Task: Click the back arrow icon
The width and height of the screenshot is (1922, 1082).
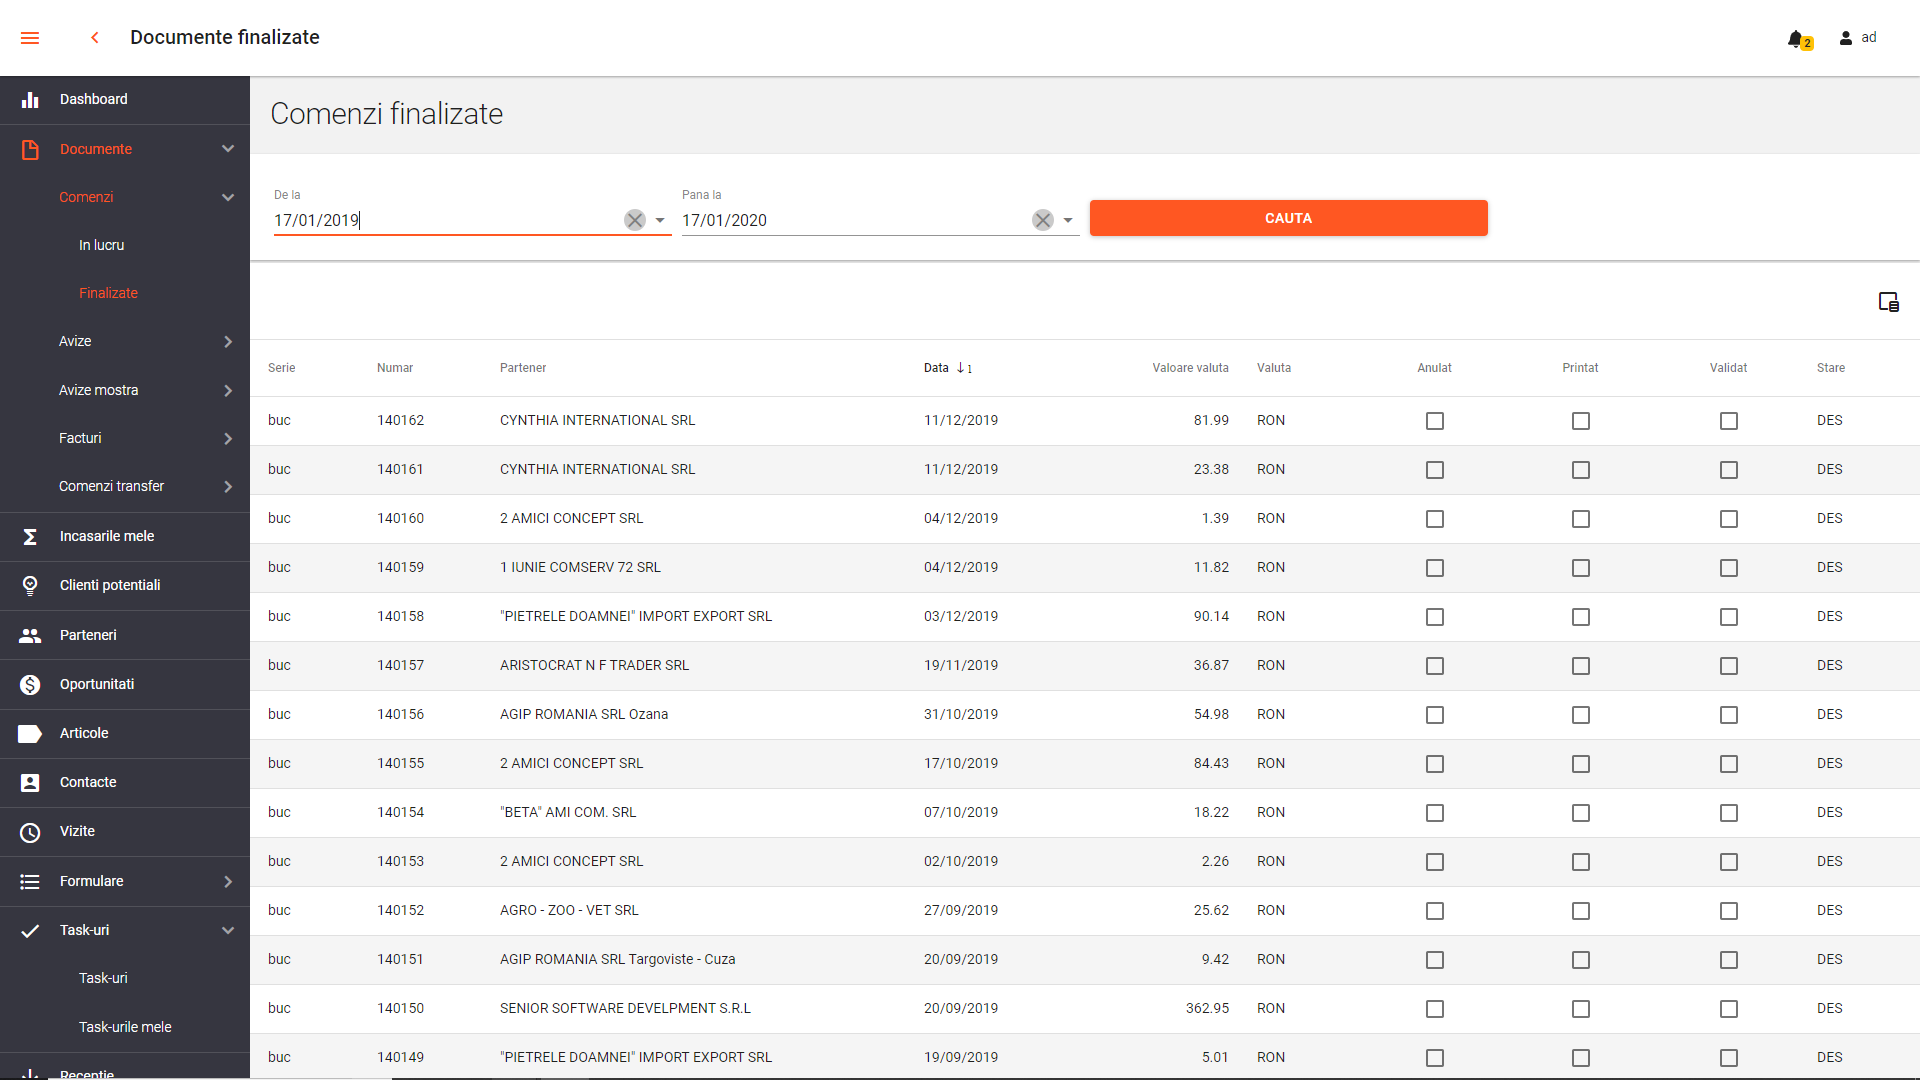Action: point(95,38)
